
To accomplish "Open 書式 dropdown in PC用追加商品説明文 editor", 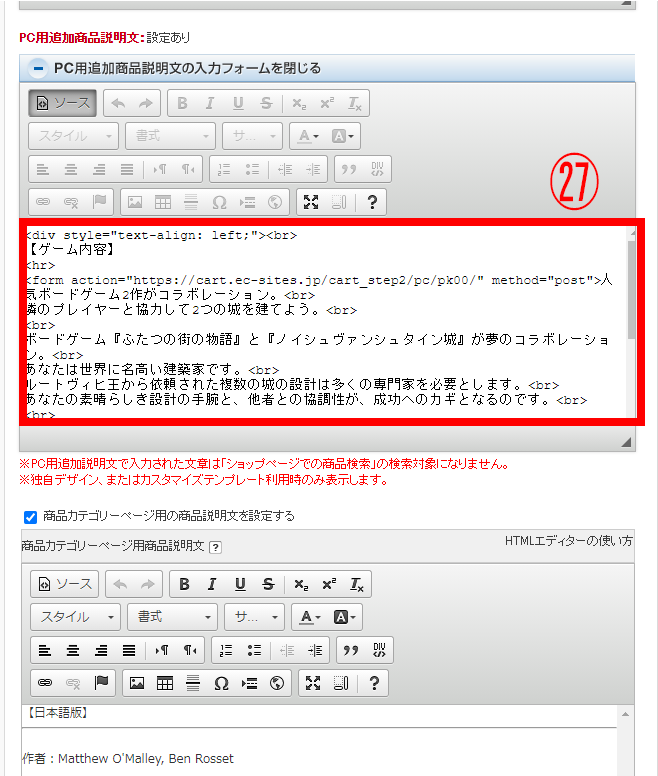I will (x=170, y=136).
